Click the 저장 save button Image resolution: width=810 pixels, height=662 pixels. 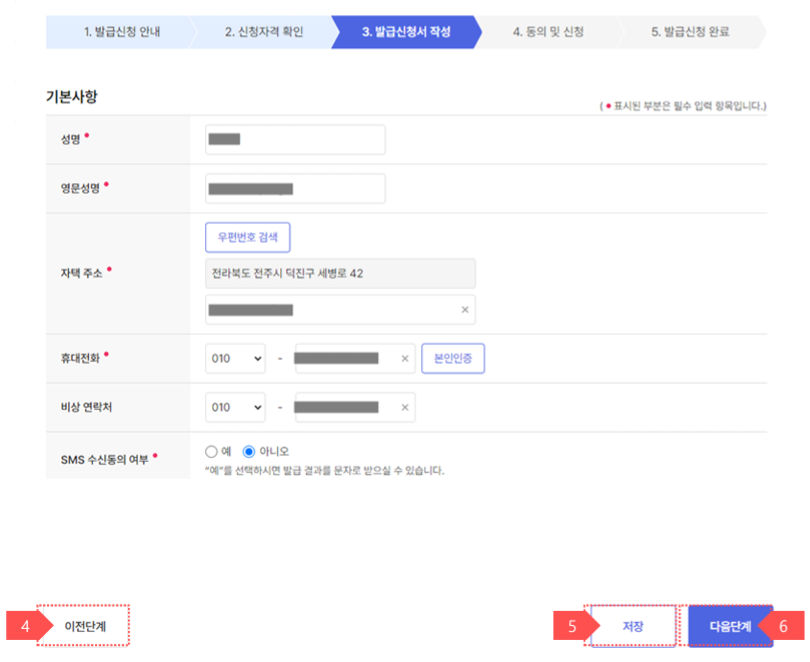click(x=630, y=625)
